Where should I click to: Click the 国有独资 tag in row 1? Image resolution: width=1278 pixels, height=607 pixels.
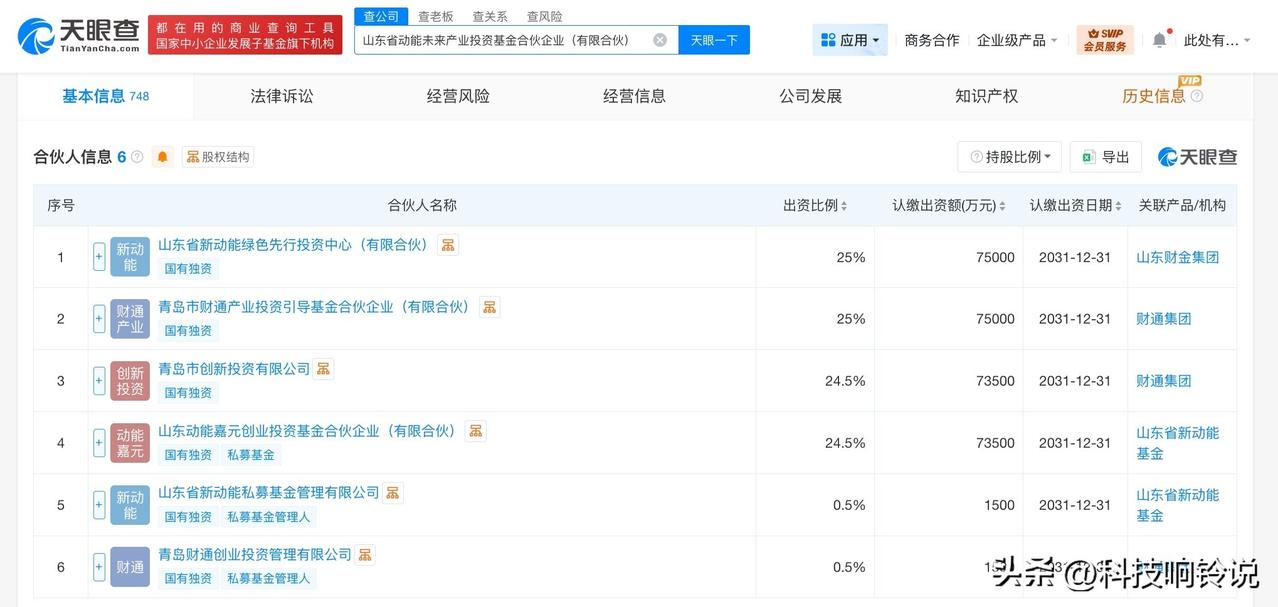tap(188, 269)
